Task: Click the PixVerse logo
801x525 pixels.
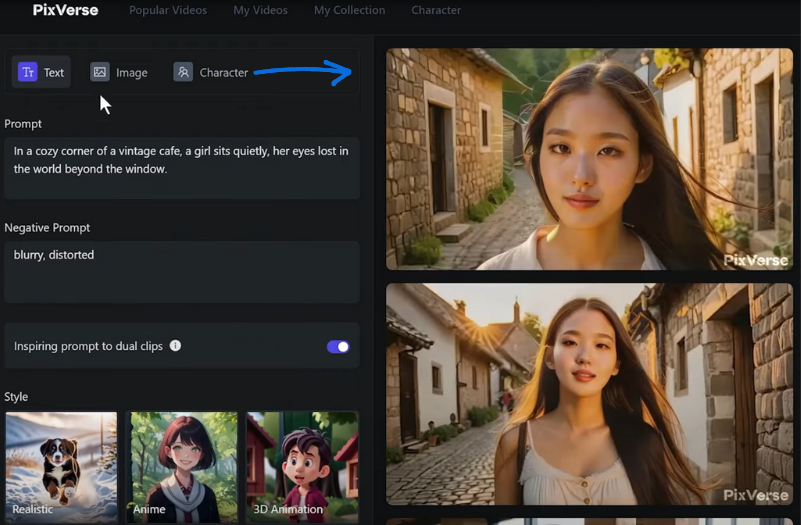Action: pyautogui.click(x=65, y=10)
